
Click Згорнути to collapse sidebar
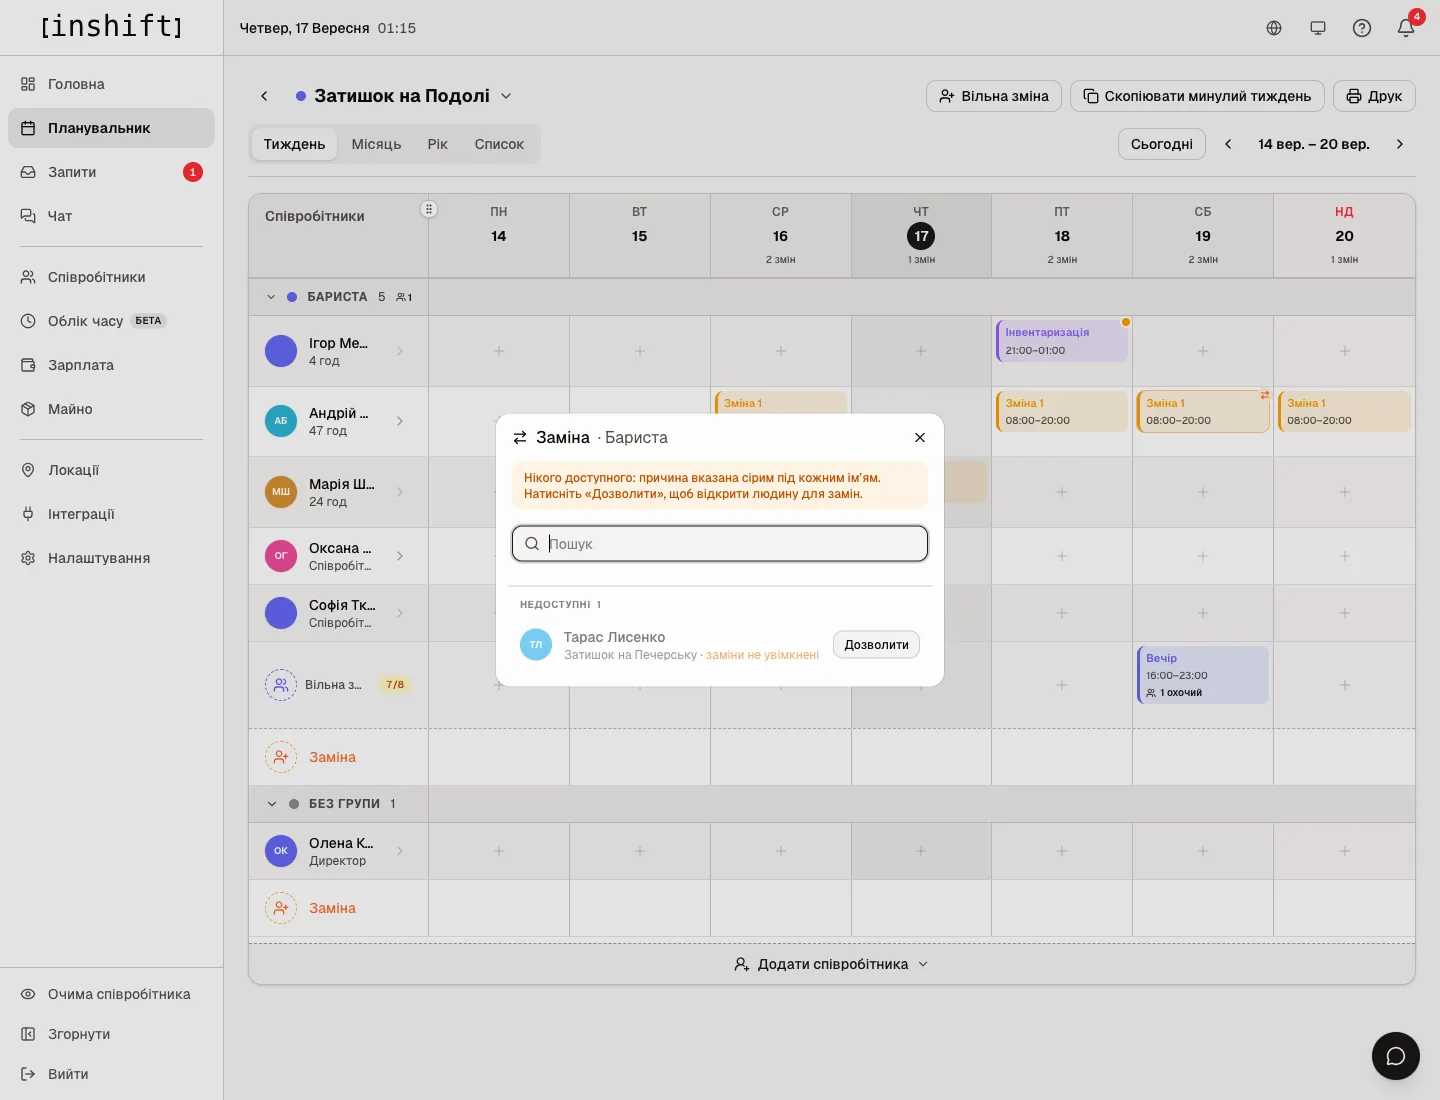click(111, 1034)
